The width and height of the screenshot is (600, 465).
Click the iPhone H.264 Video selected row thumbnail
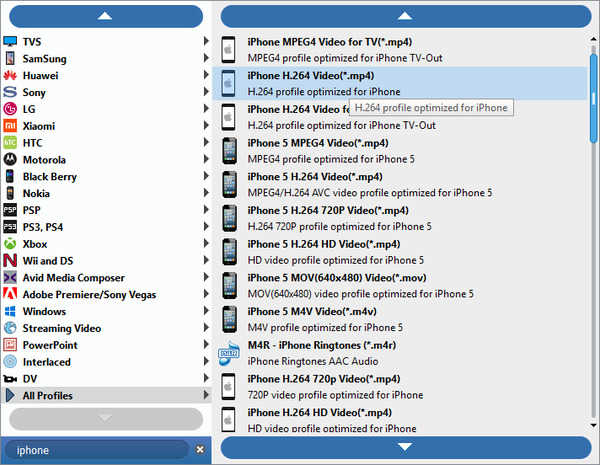click(229, 83)
